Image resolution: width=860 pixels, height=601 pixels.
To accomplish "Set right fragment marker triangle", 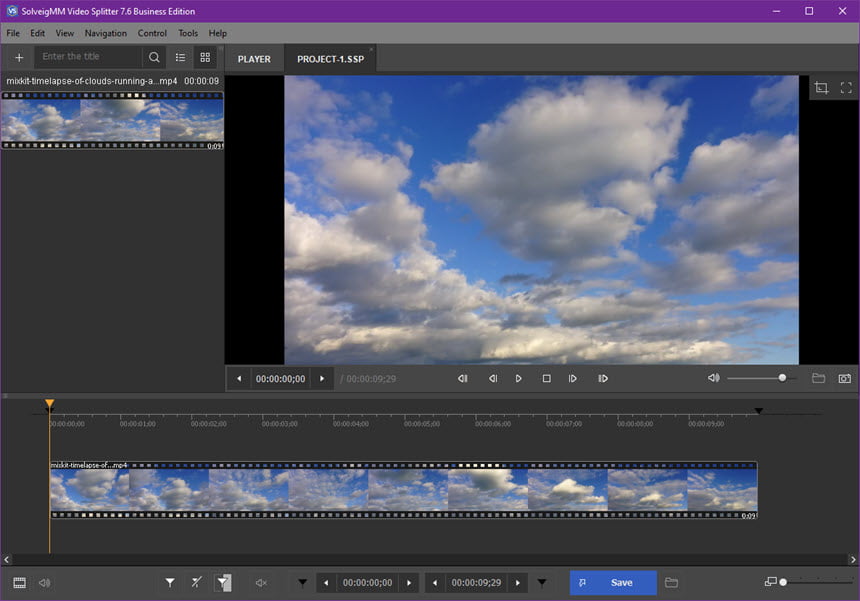I will point(542,582).
